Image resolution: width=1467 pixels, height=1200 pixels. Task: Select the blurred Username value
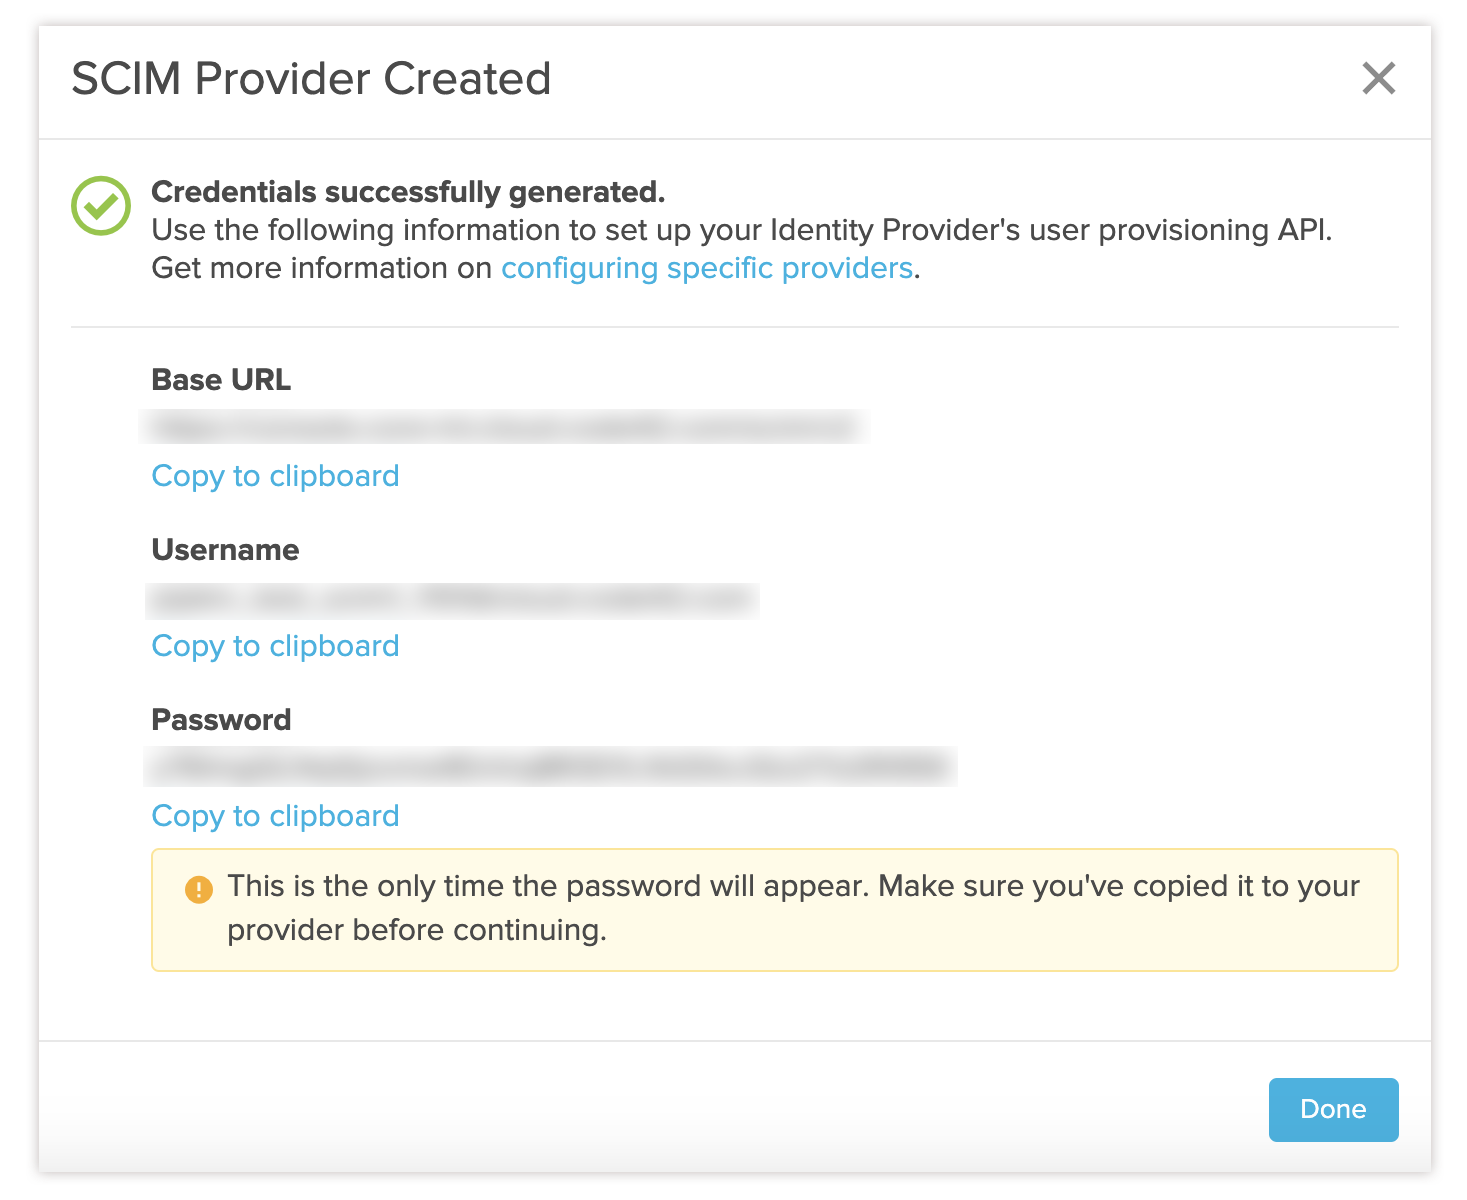[x=453, y=597]
